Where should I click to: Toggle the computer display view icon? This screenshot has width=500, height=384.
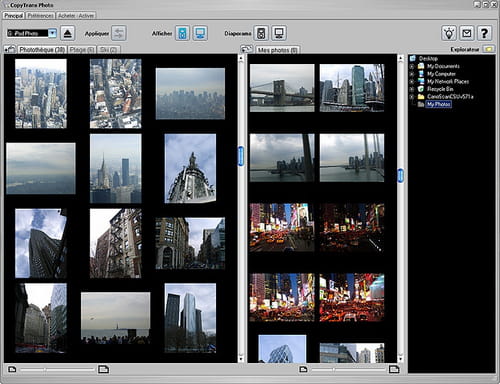point(200,33)
